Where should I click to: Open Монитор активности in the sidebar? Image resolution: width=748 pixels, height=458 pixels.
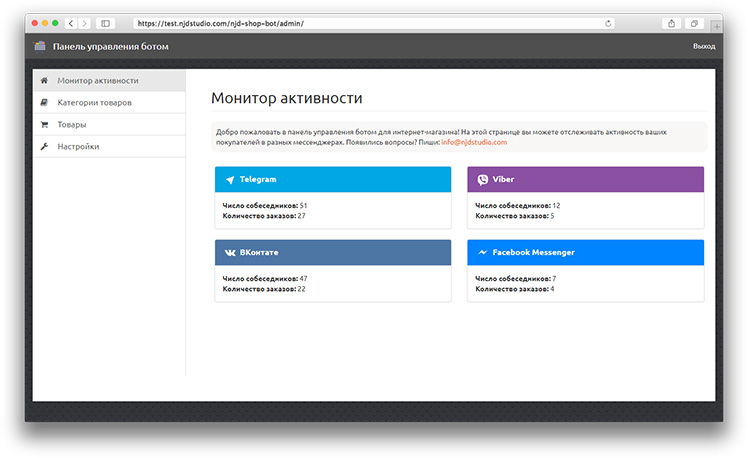110,81
